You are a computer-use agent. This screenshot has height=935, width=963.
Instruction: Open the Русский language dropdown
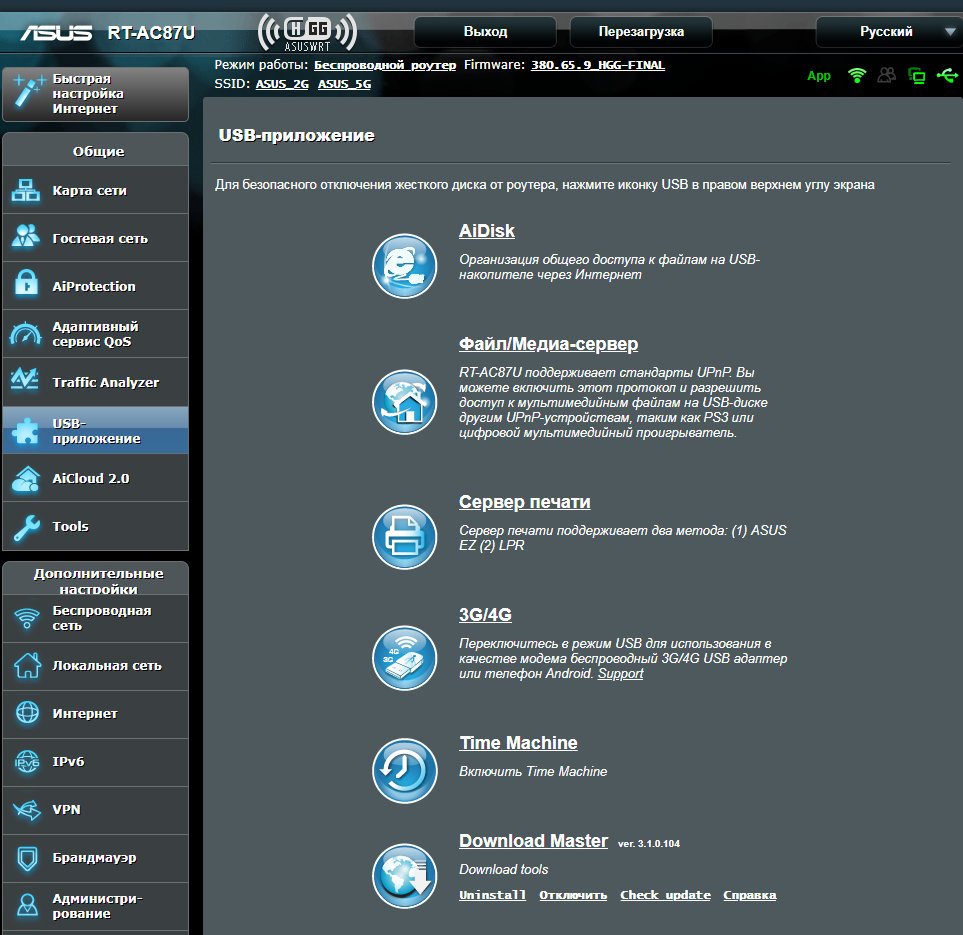[887, 32]
